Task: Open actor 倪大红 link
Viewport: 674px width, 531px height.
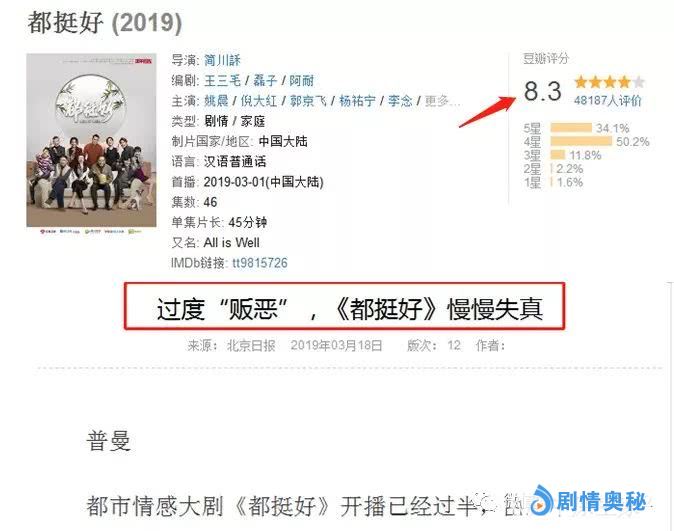Action: 258,101
